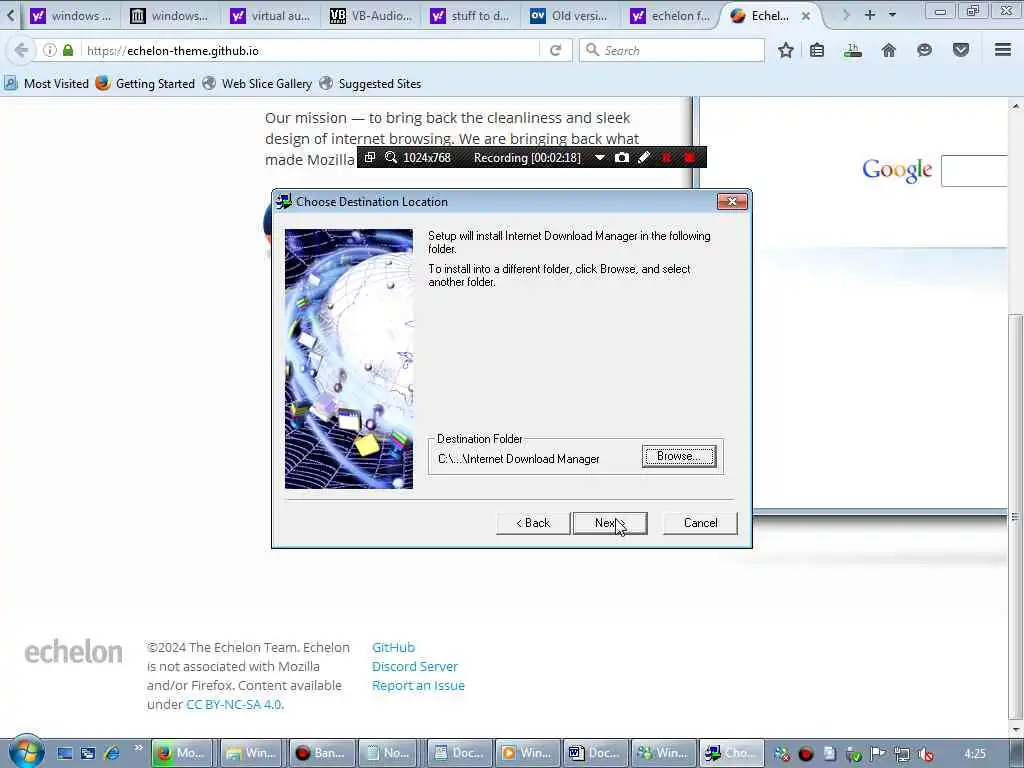Open the Discord Server footer link
1024x768 pixels.
pos(415,666)
